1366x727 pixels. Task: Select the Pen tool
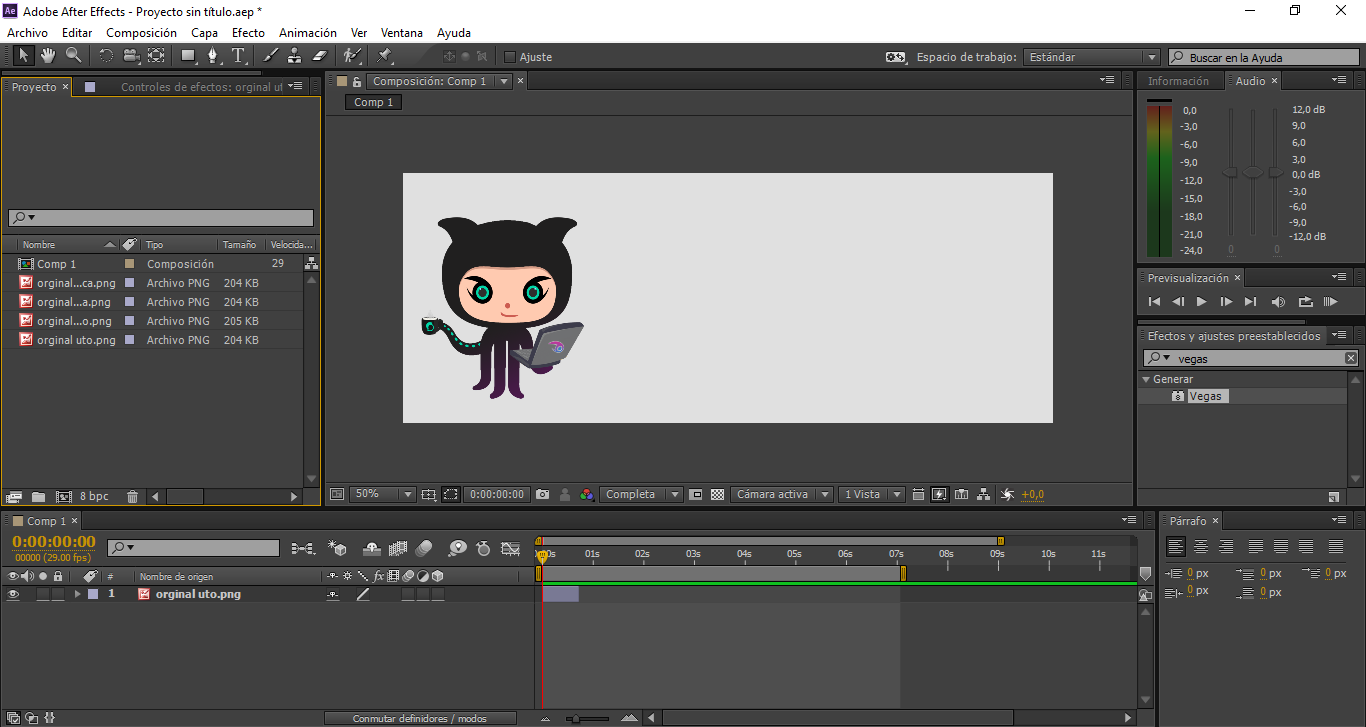pos(213,56)
